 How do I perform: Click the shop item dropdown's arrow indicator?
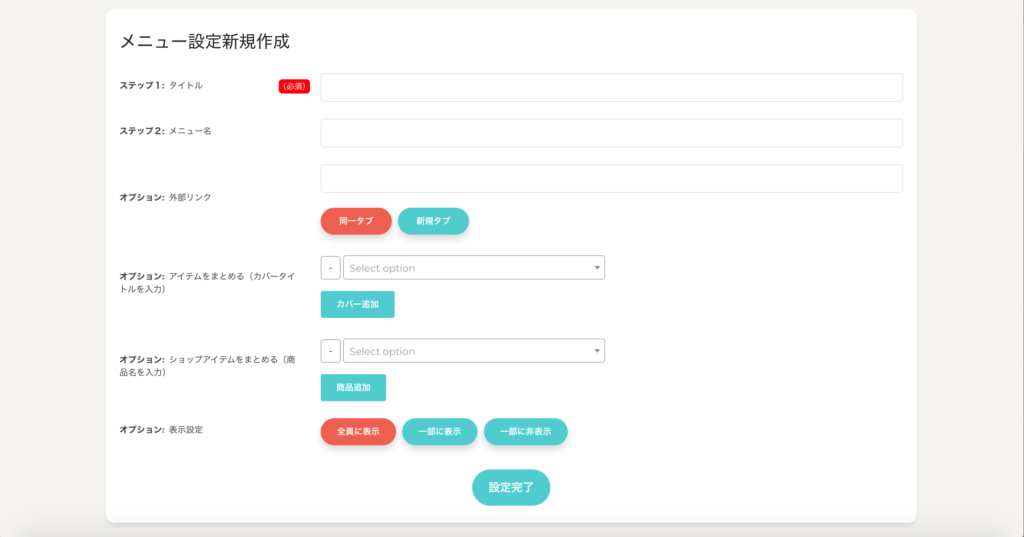click(x=597, y=351)
